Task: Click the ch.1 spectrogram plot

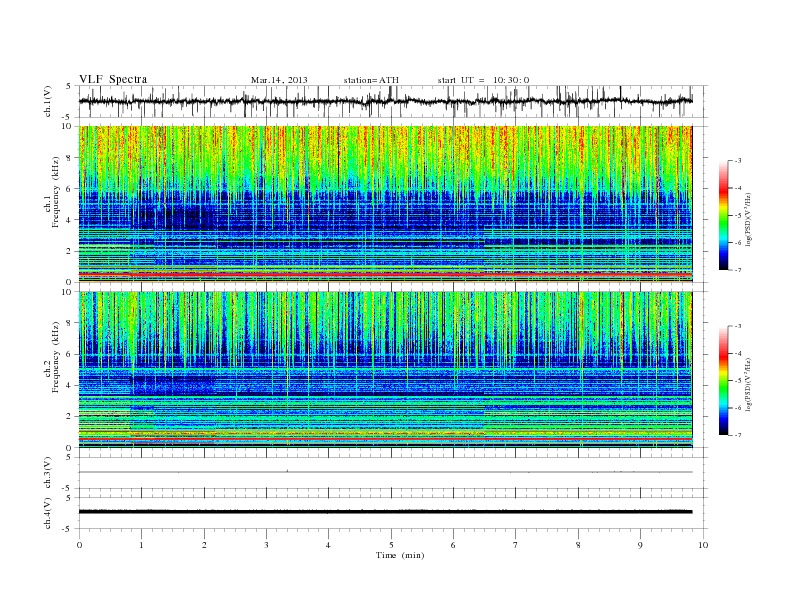Action: pos(385,204)
